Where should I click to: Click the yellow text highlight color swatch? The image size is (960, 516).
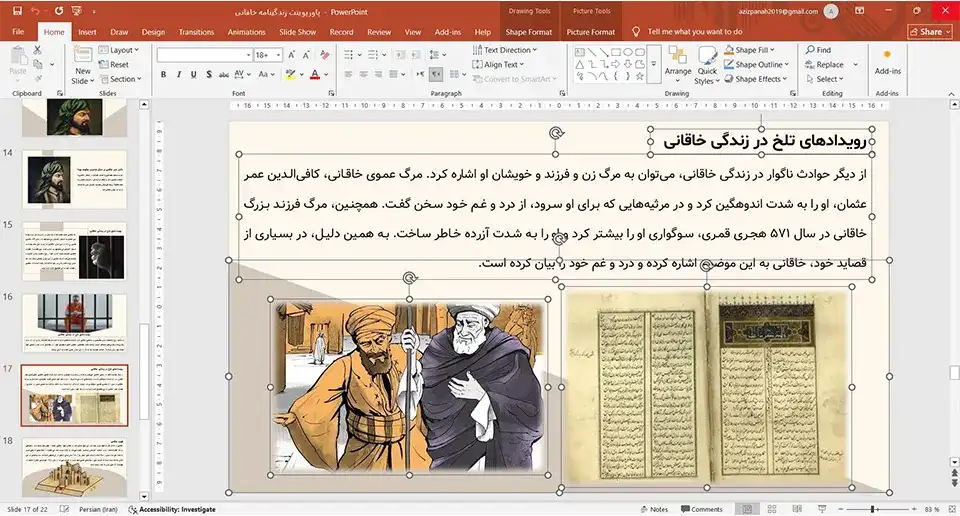(x=290, y=74)
